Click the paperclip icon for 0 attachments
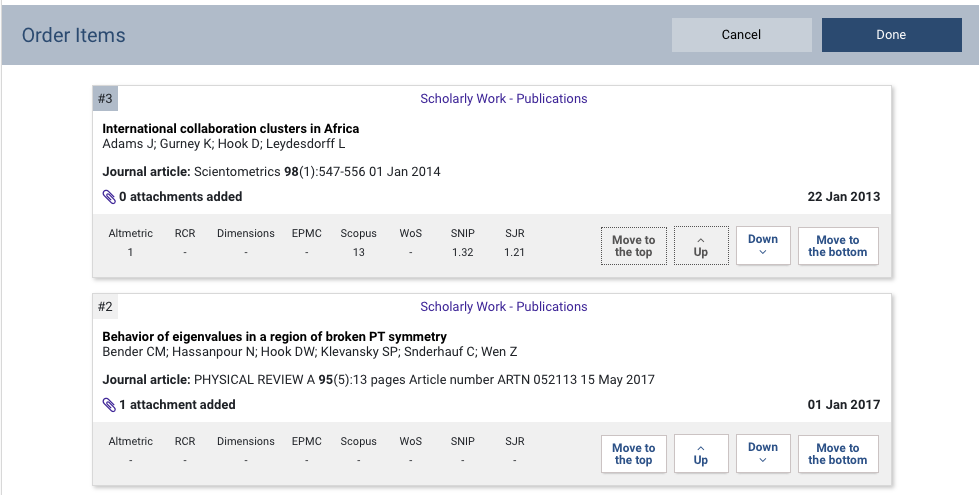979x495 pixels. 110,197
